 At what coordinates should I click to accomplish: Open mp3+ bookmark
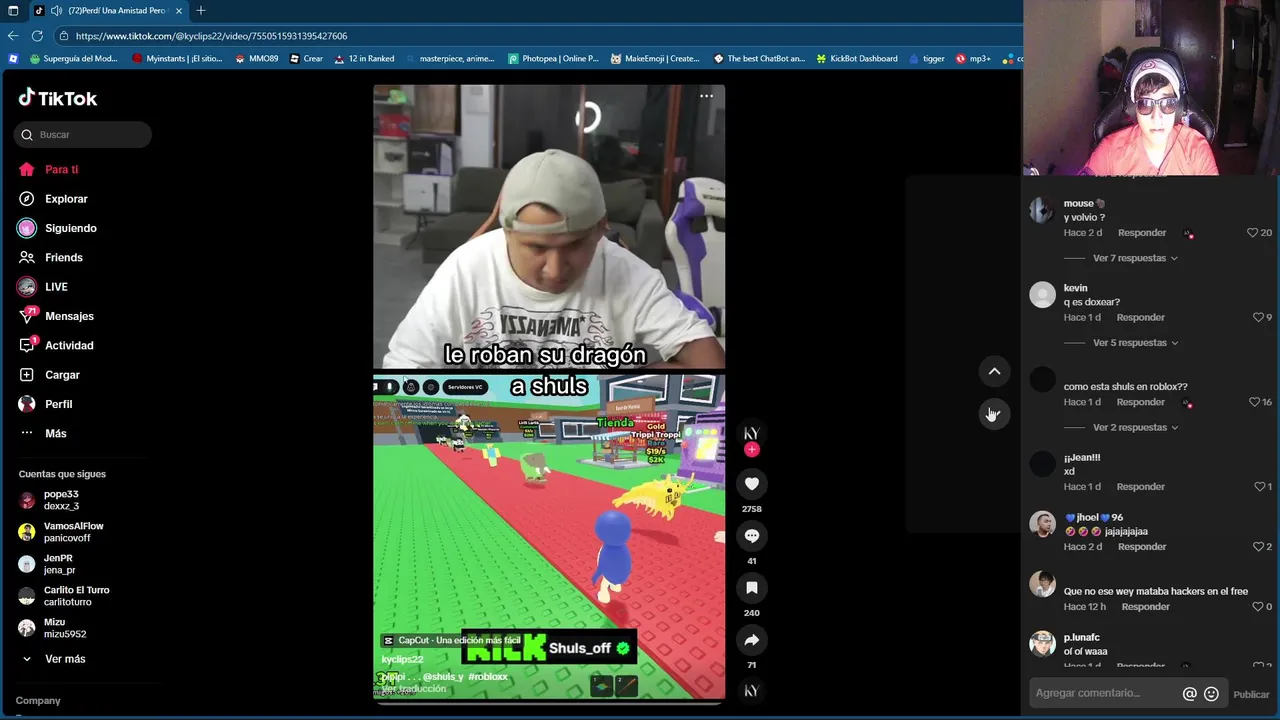point(973,59)
